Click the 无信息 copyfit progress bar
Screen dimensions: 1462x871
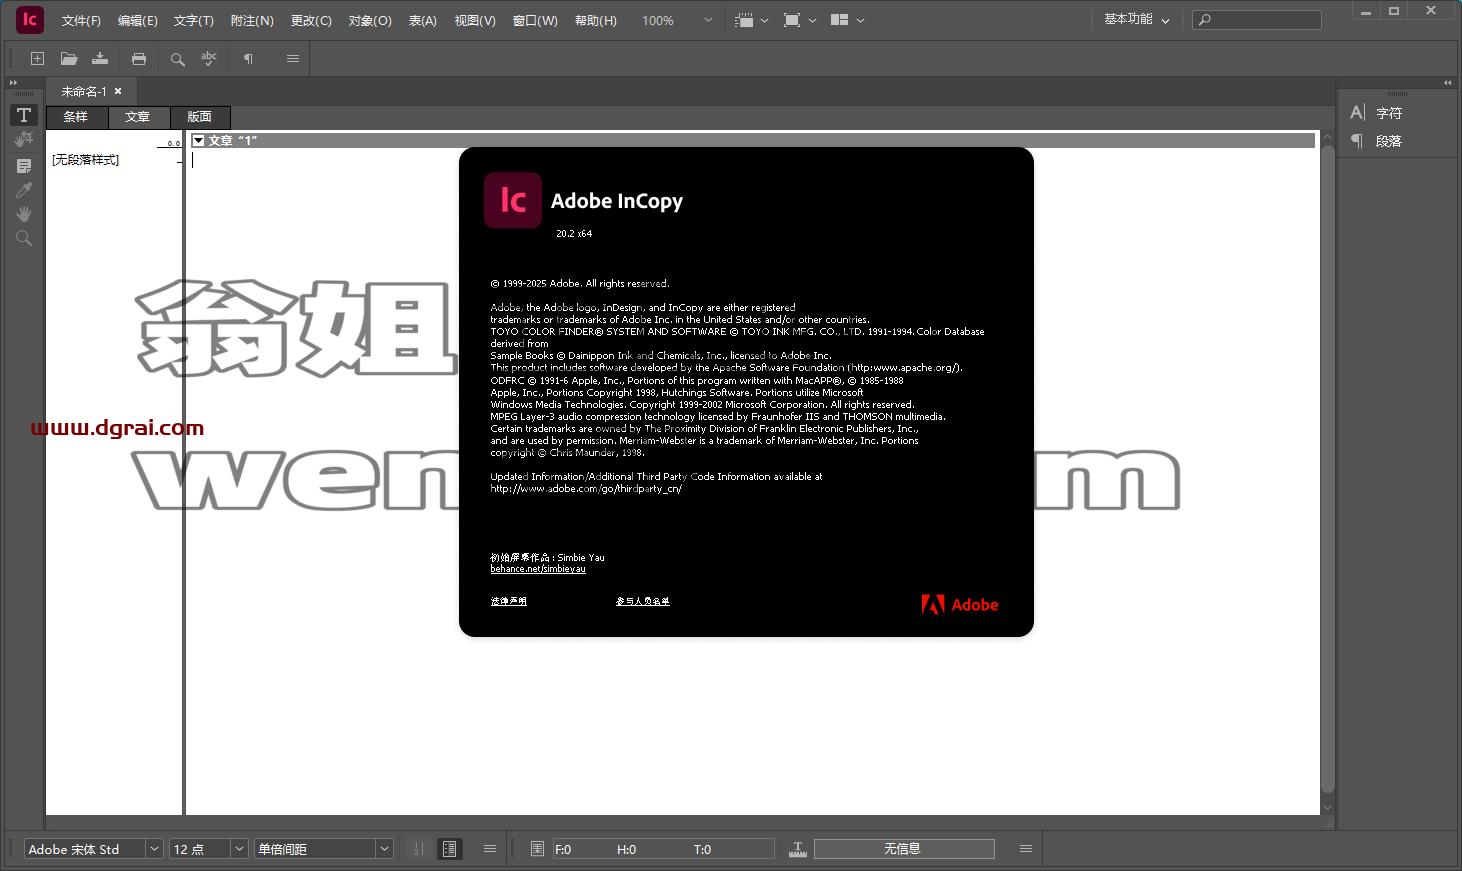pos(904,849)
